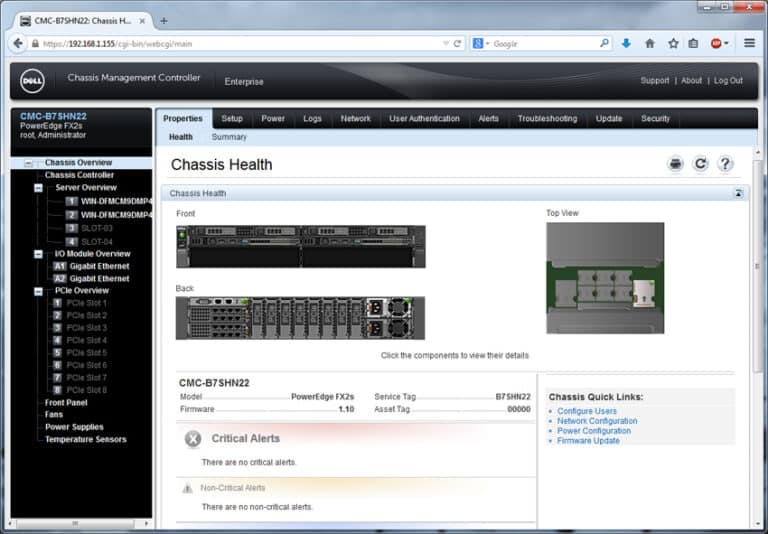Click the sidebar horizontal scrollbar
The width and height of the screenshot is (768, 534).
74,524
